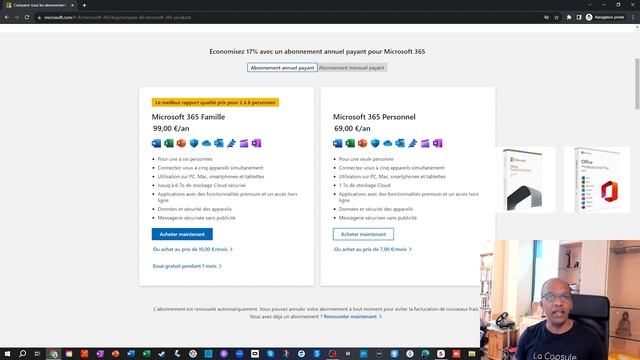
Task: Click the OneNote icon under Microsoft 365 Personnel
Action: tap(438, 143)
